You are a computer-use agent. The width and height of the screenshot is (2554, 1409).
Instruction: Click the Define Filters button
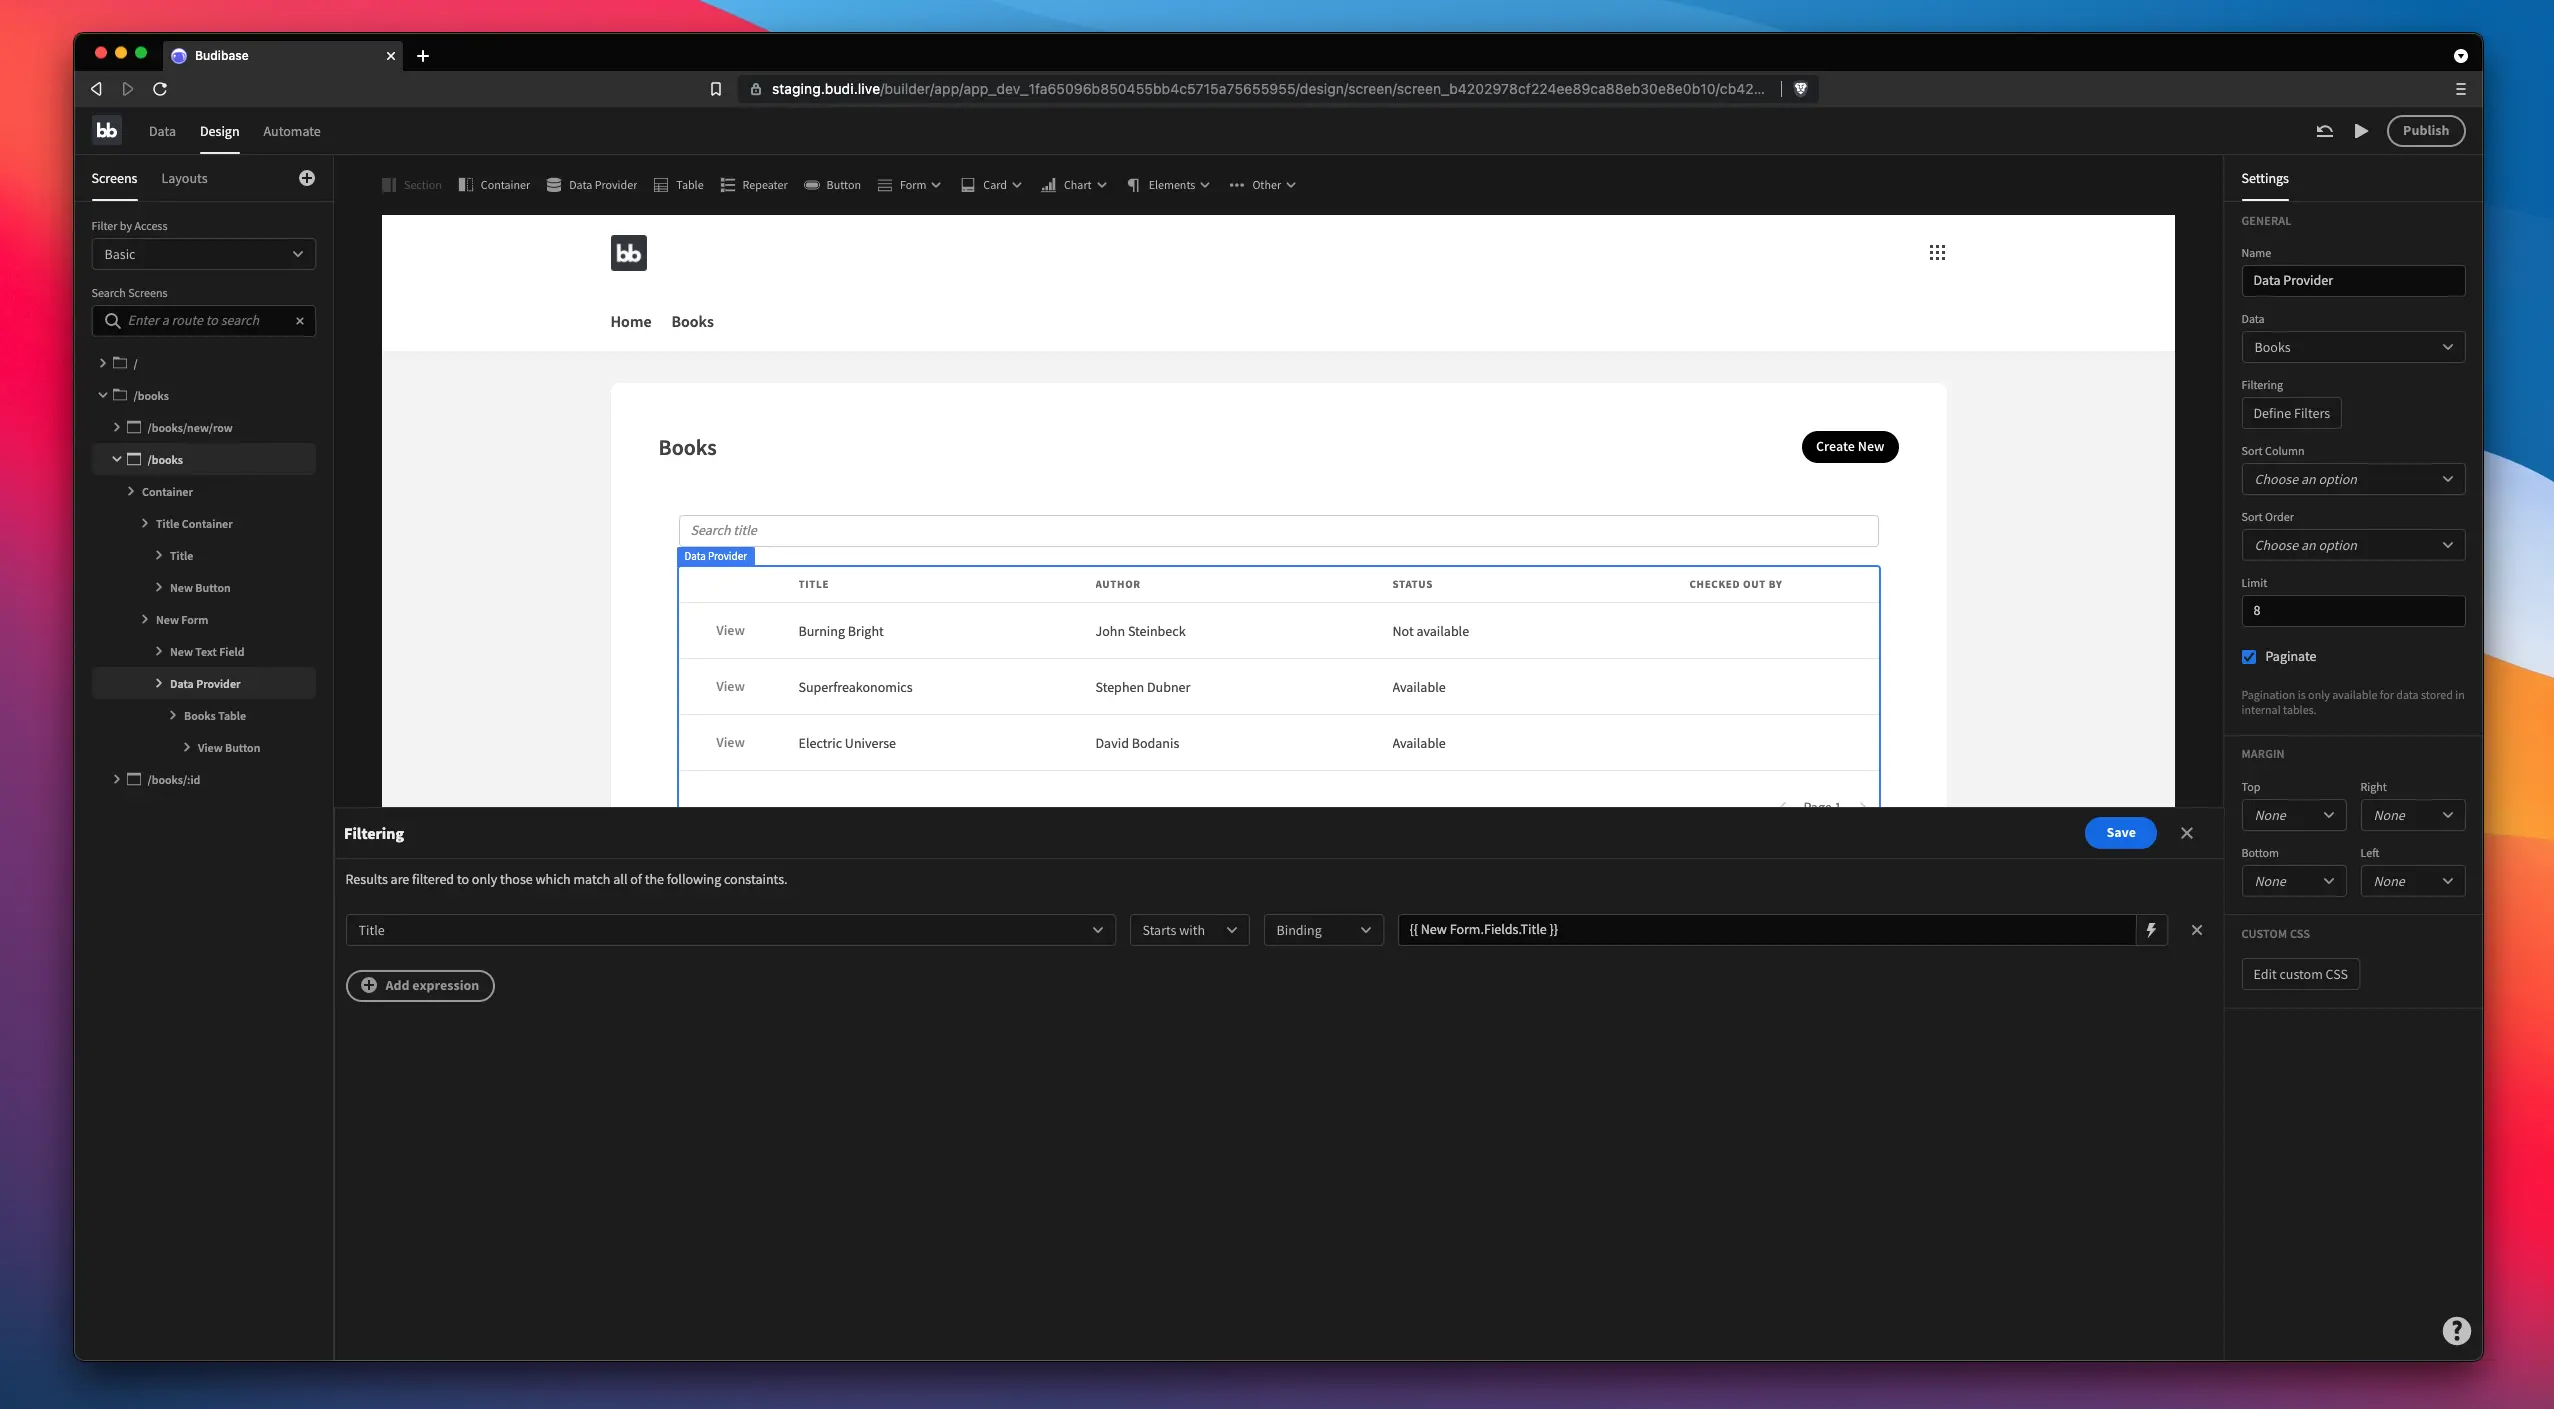pyautogui.click(x=2289, y=412)
